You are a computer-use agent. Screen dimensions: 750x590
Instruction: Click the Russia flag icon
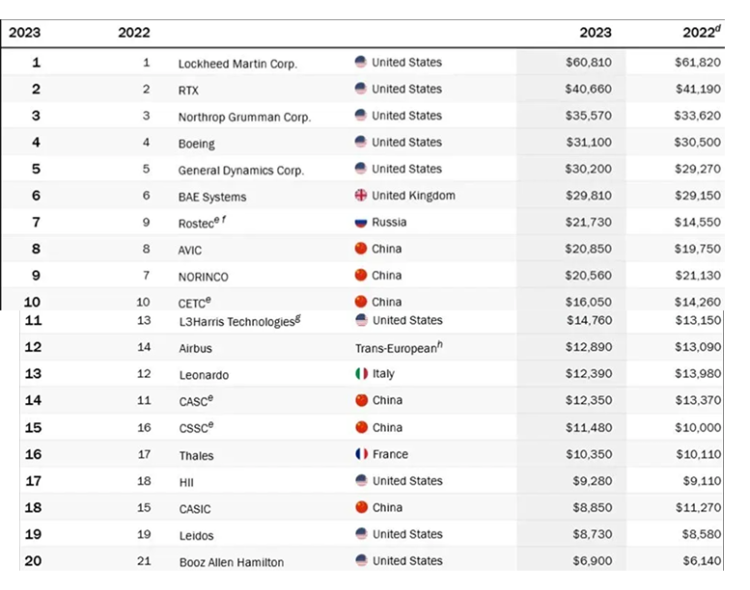tap(361, 222)
